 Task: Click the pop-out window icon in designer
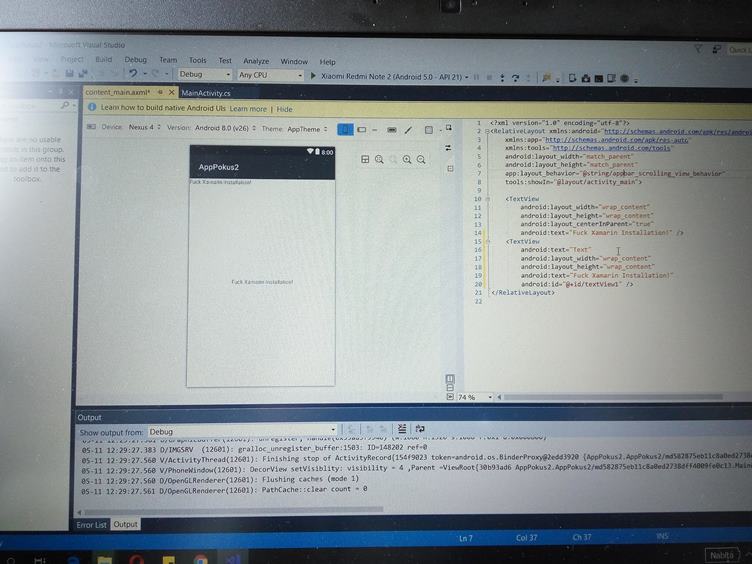click(x=448, y=128)
